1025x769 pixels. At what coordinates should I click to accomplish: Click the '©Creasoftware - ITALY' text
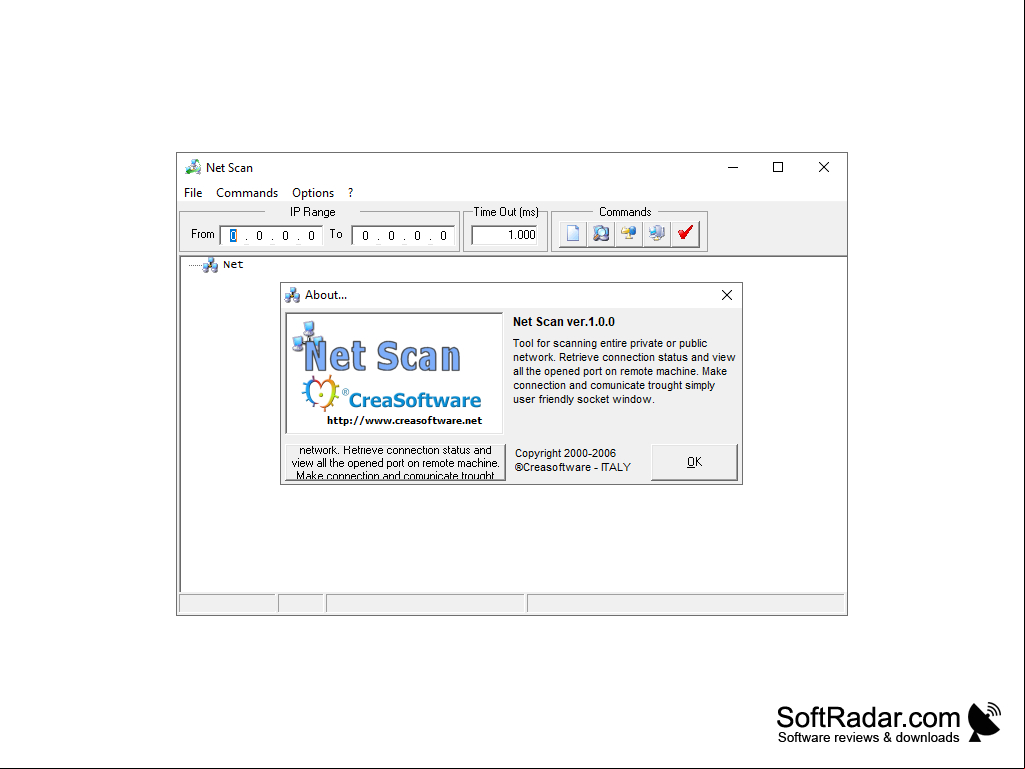(573, 467)
